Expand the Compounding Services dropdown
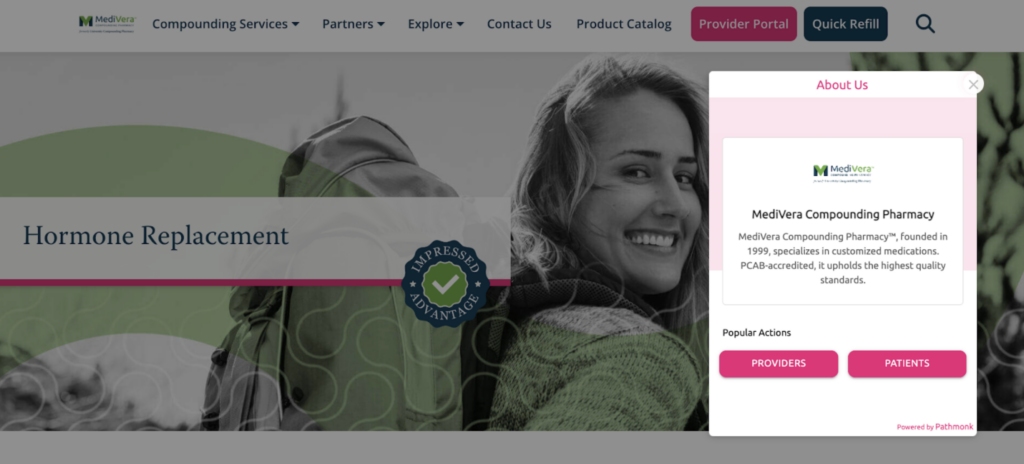This screenshot has height=464, width=1024. click(x=225, y=24)
